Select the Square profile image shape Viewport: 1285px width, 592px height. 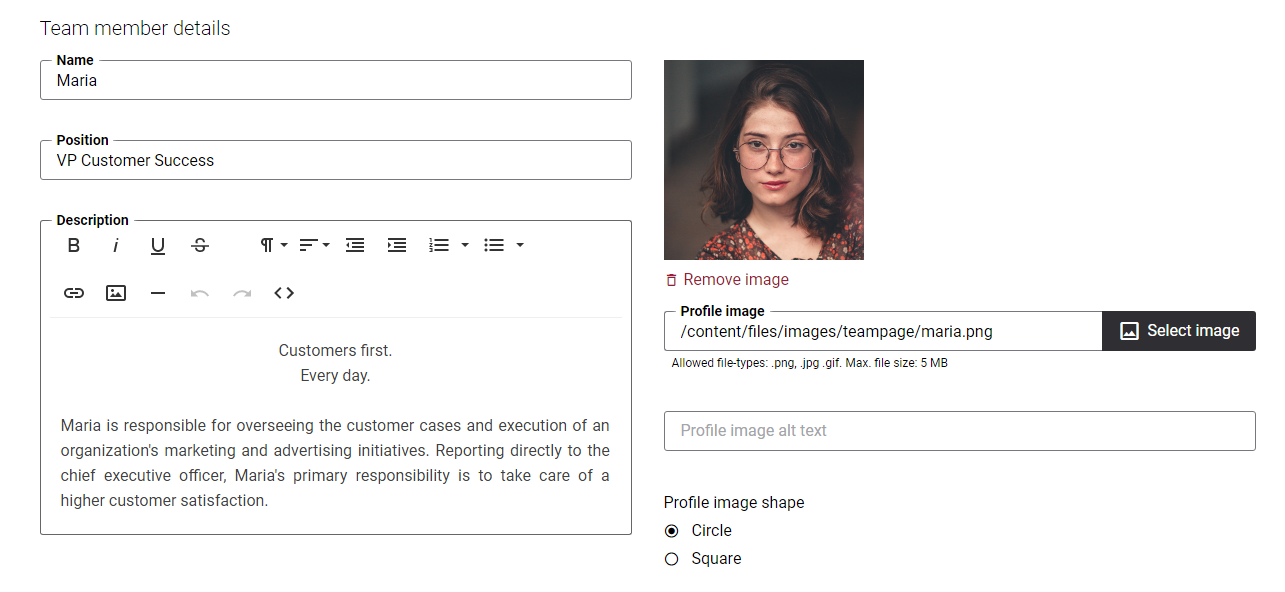(672, 559)
